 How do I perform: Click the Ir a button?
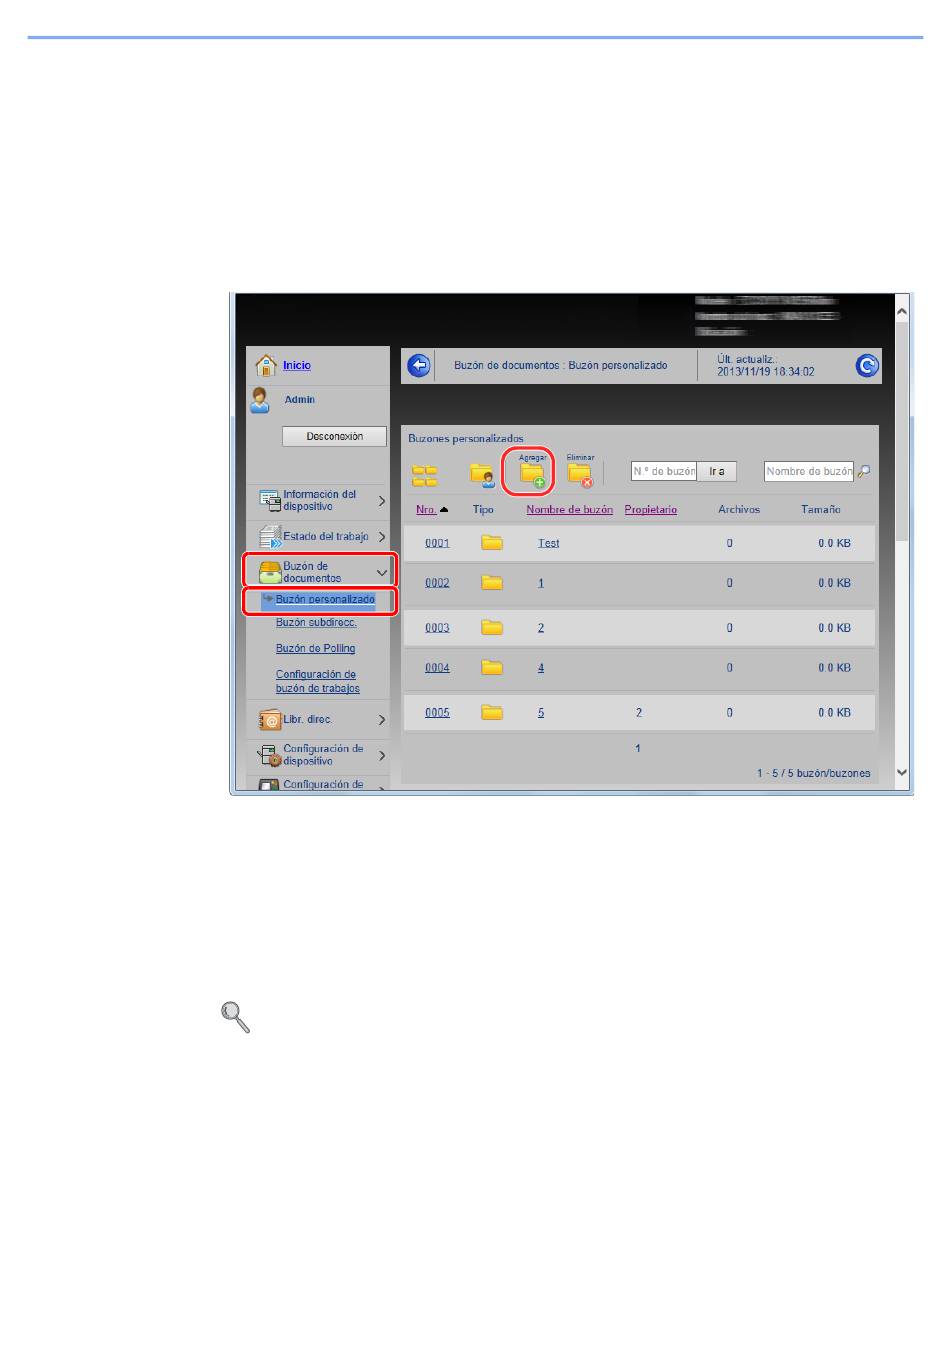(x=717, y=471)
